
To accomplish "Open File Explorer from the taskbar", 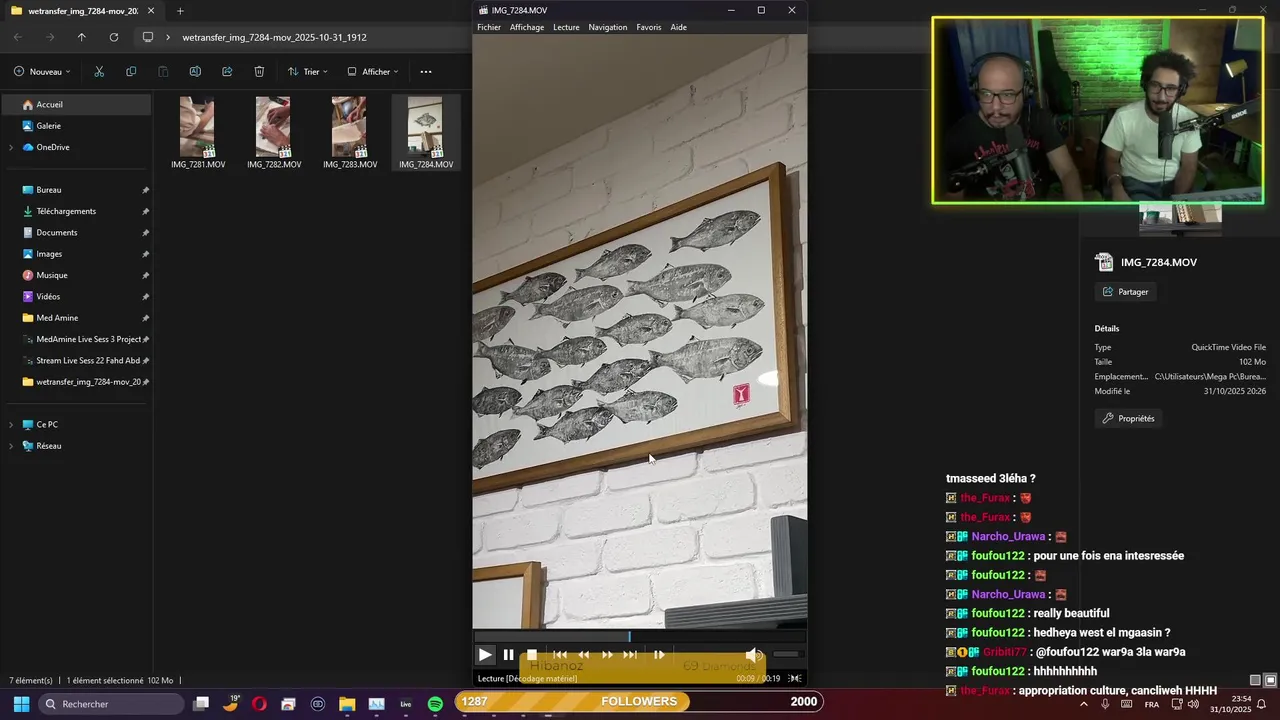I will click(x=347, y=704).
